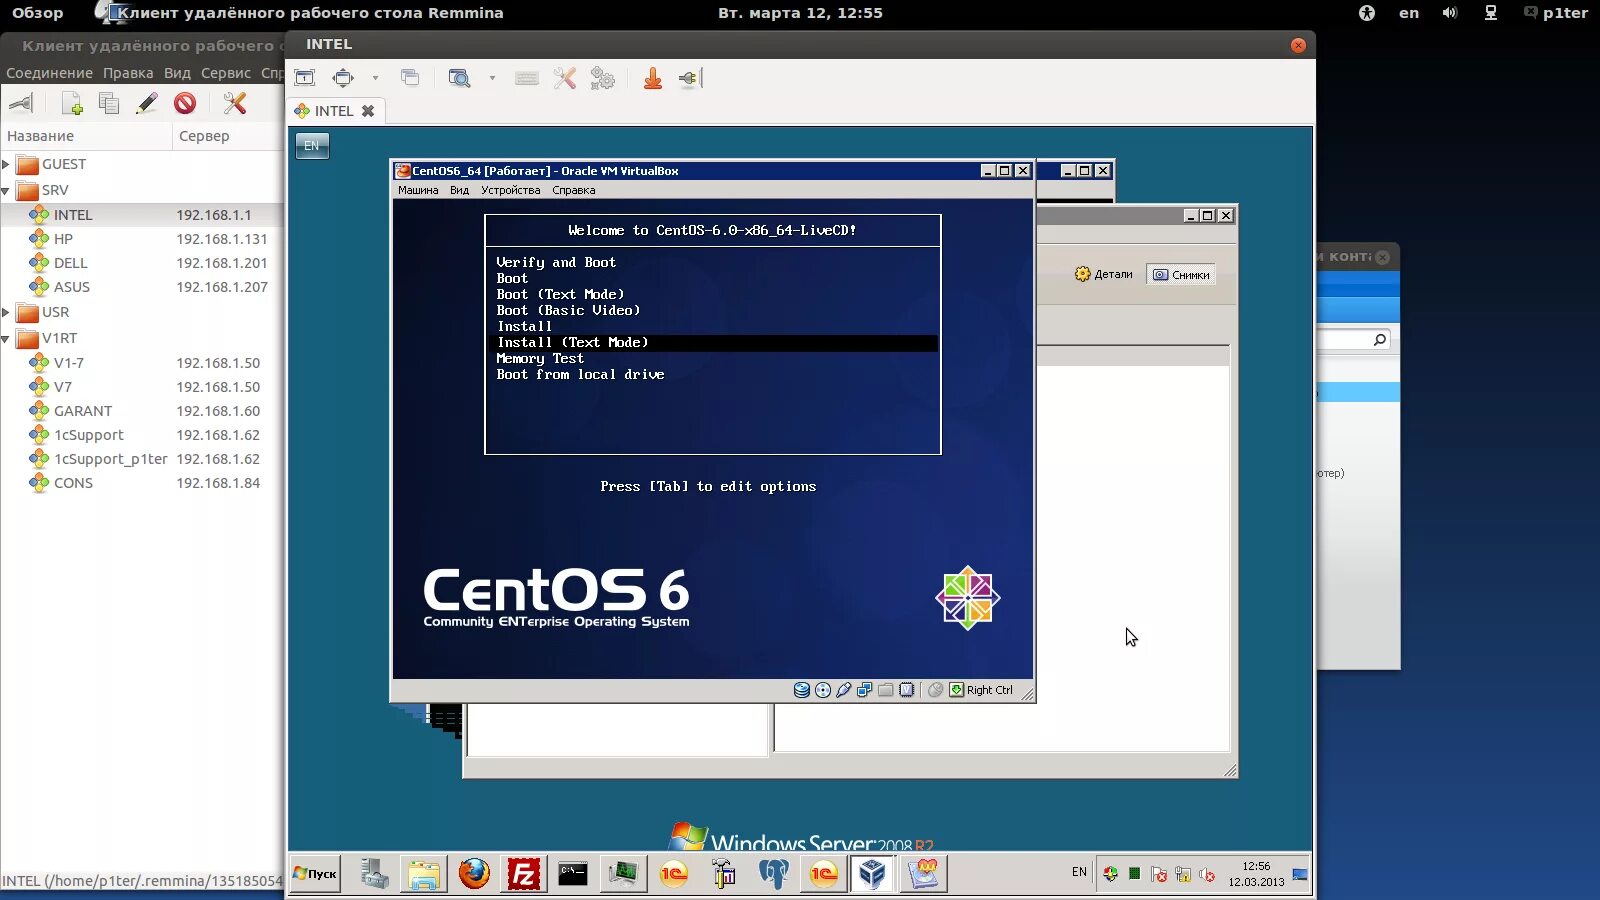
Task: Click the EN language button in remote session corner
Action: click(312, 146)
